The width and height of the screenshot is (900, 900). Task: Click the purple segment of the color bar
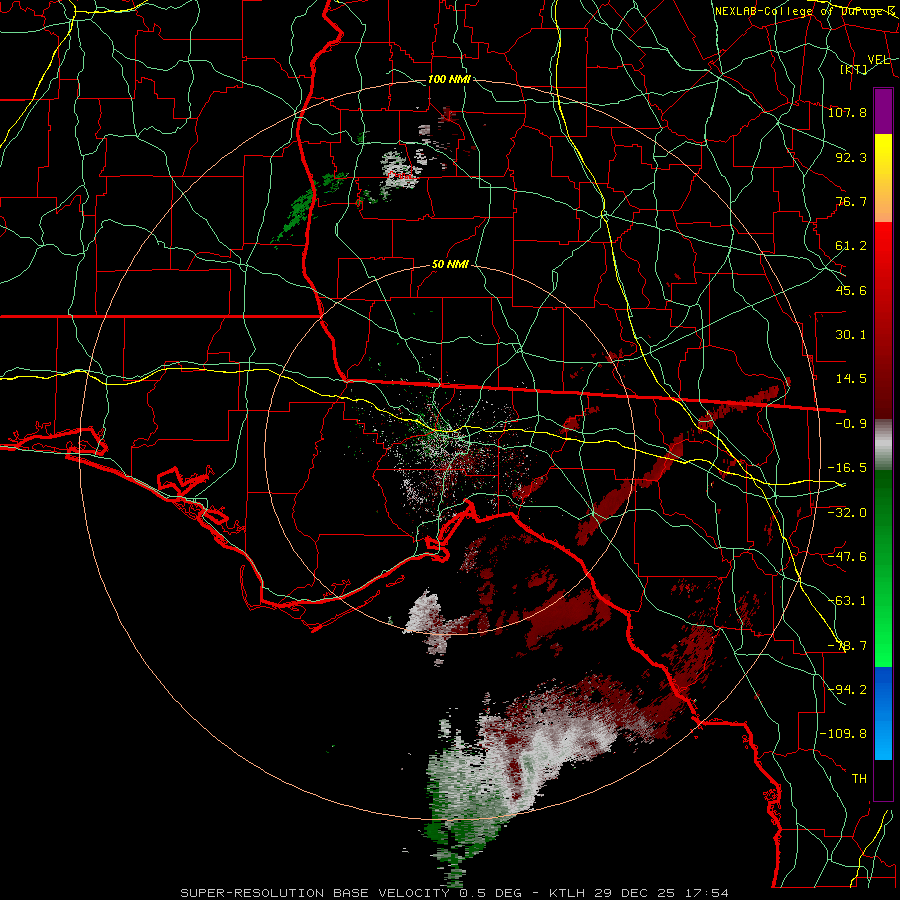[883, 111]
